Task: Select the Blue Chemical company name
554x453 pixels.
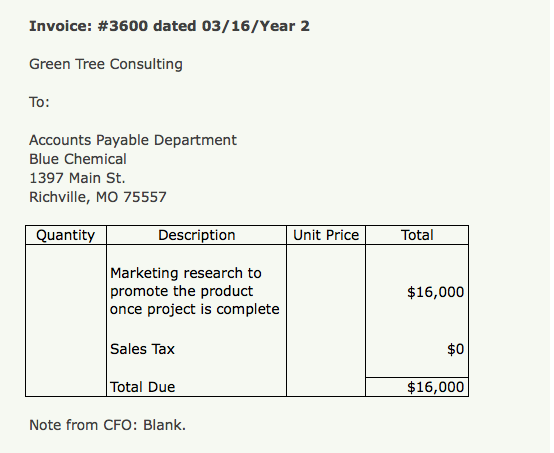Action: 78,159
